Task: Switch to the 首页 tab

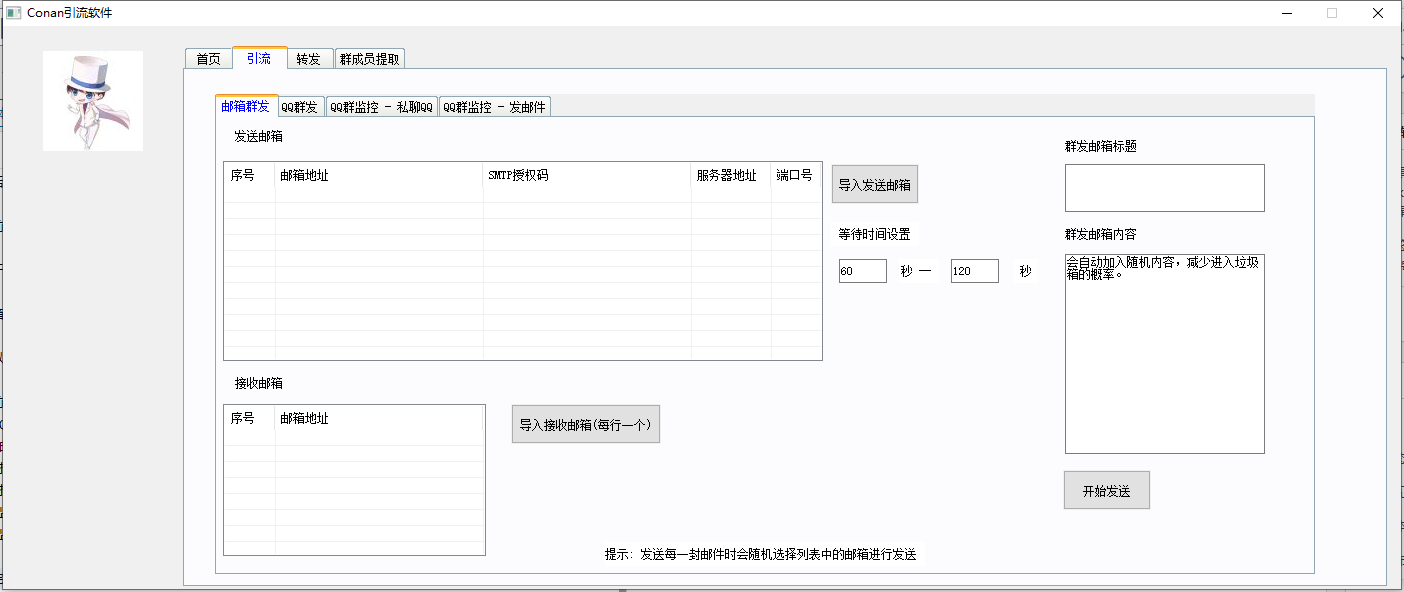Action: (208, 59)
